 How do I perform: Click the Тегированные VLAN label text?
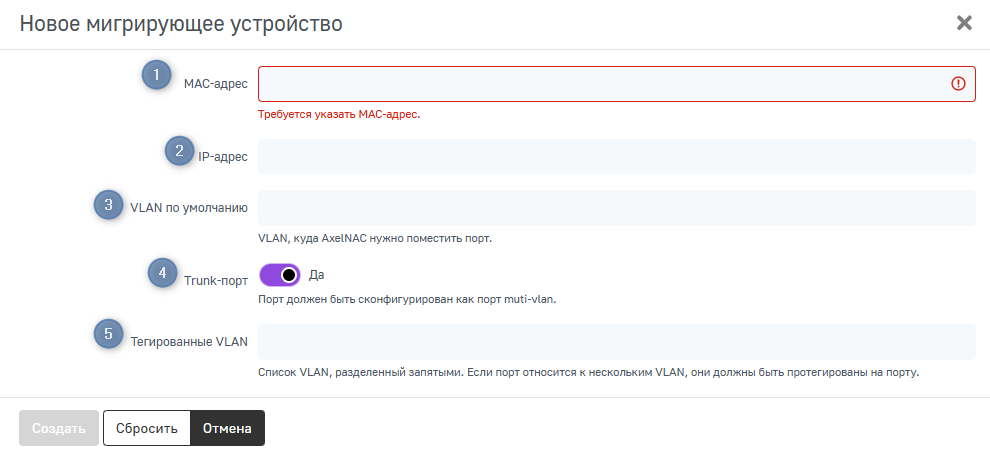click(188, 342)
